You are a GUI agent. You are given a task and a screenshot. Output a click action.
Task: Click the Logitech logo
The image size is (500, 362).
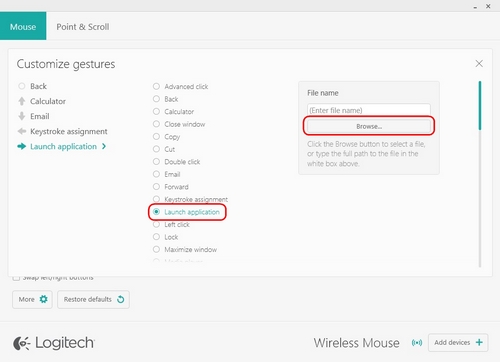click(54, 343)
